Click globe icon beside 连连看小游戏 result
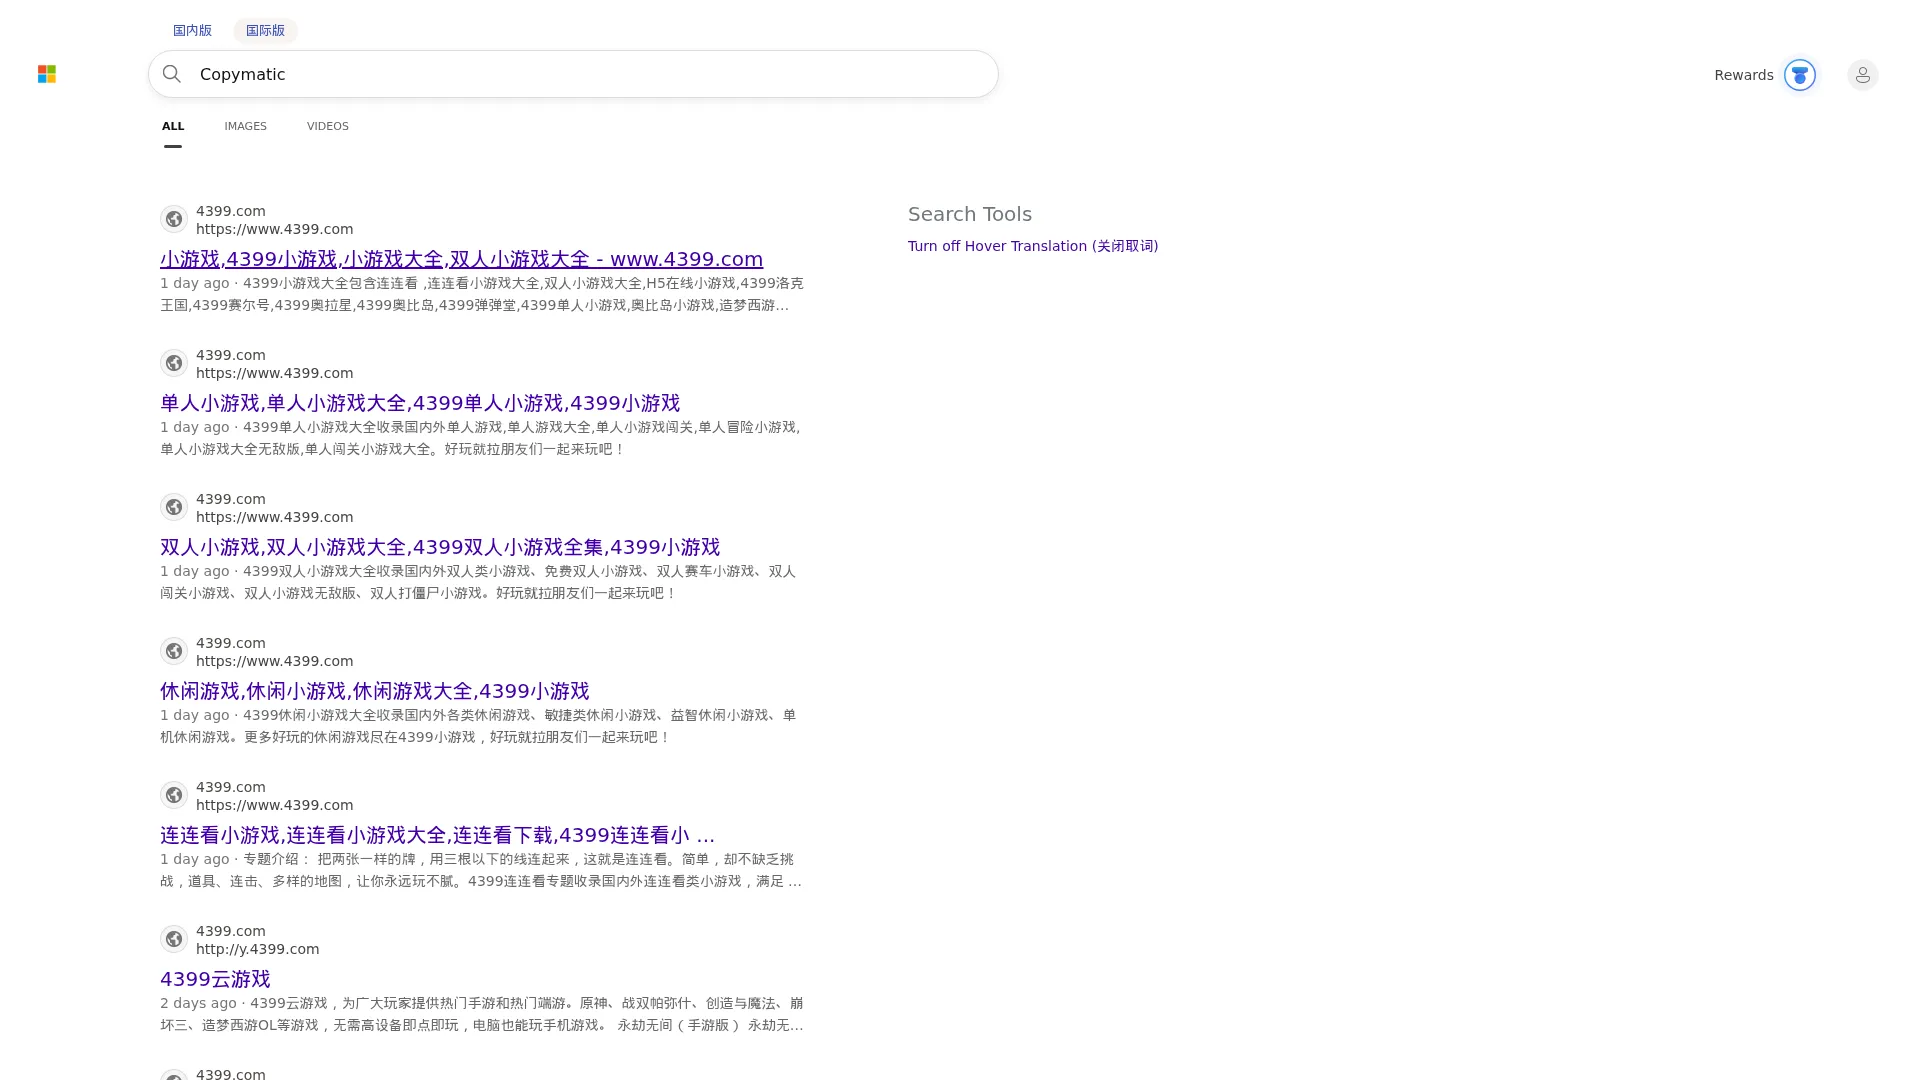Screen dimensions: 1920x1080 [x=174, y=795]
